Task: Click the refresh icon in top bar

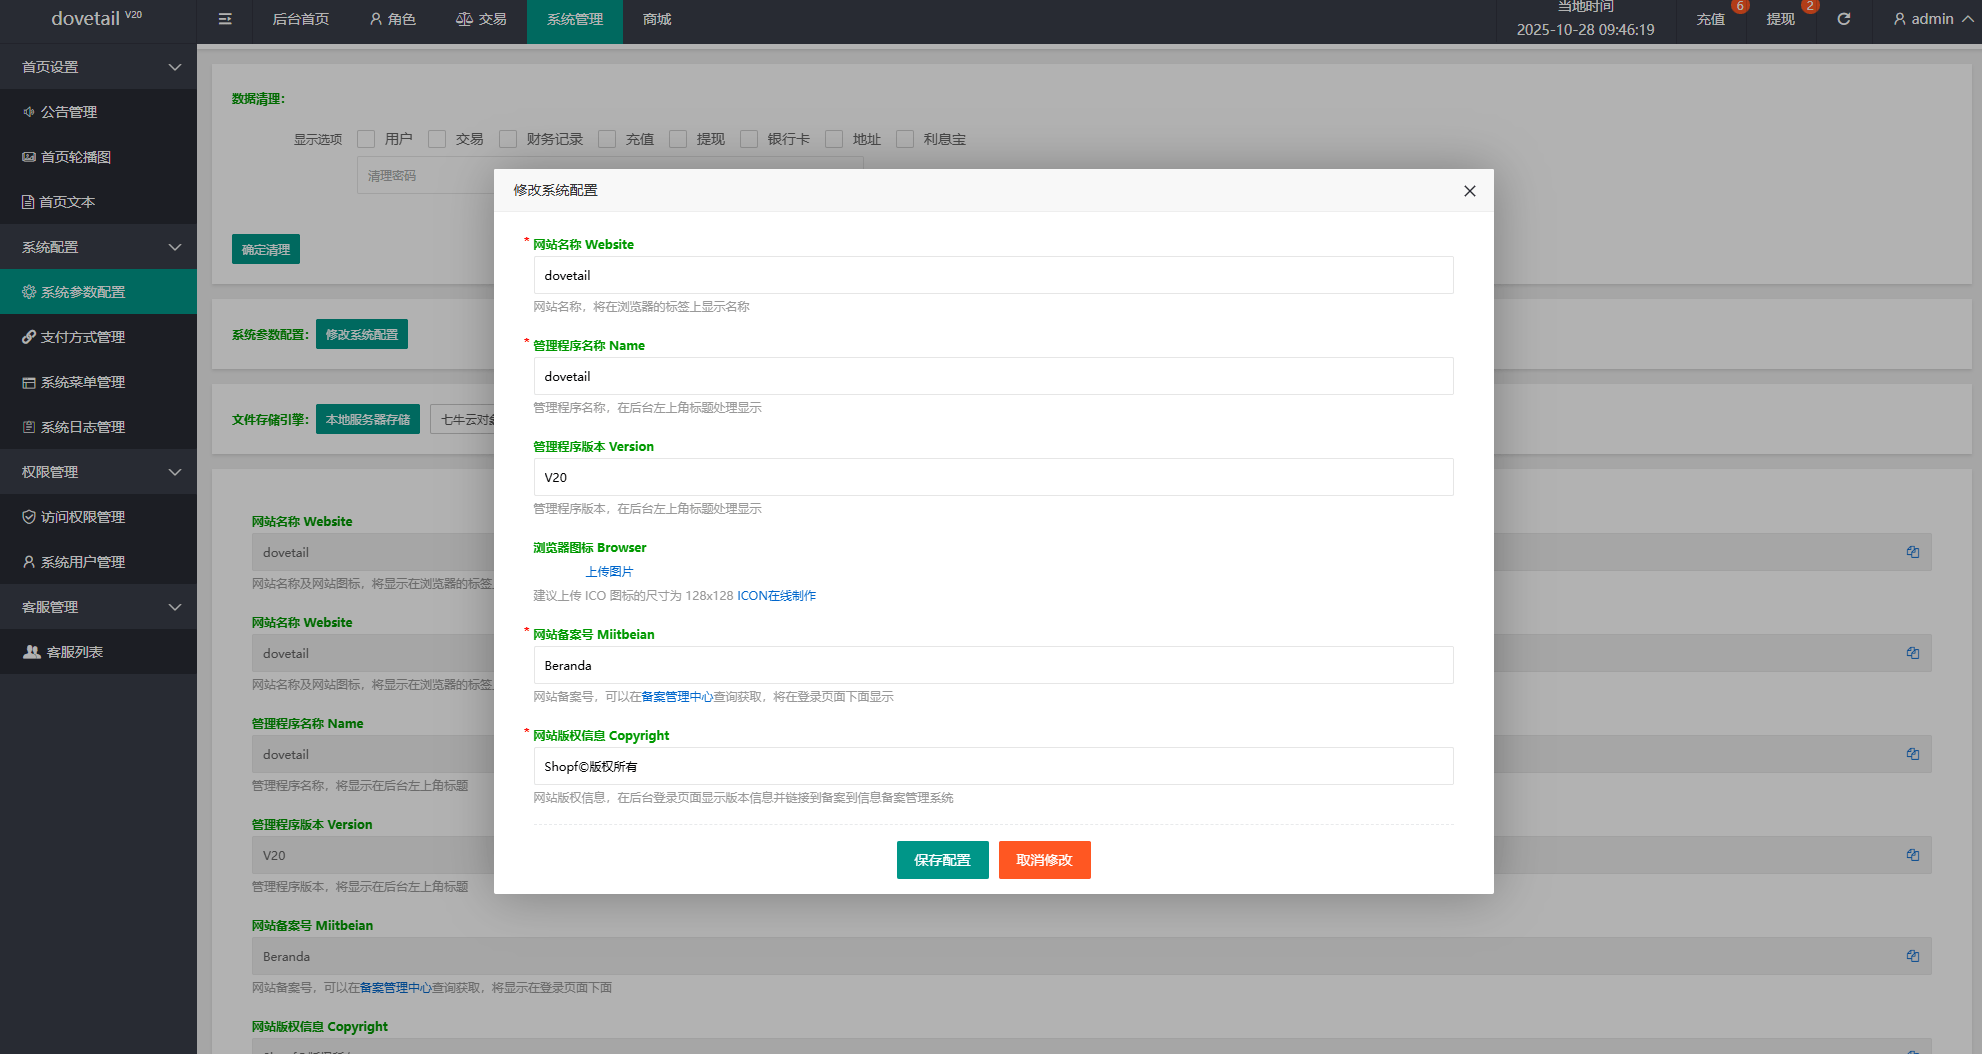Action: point(1843,19)
